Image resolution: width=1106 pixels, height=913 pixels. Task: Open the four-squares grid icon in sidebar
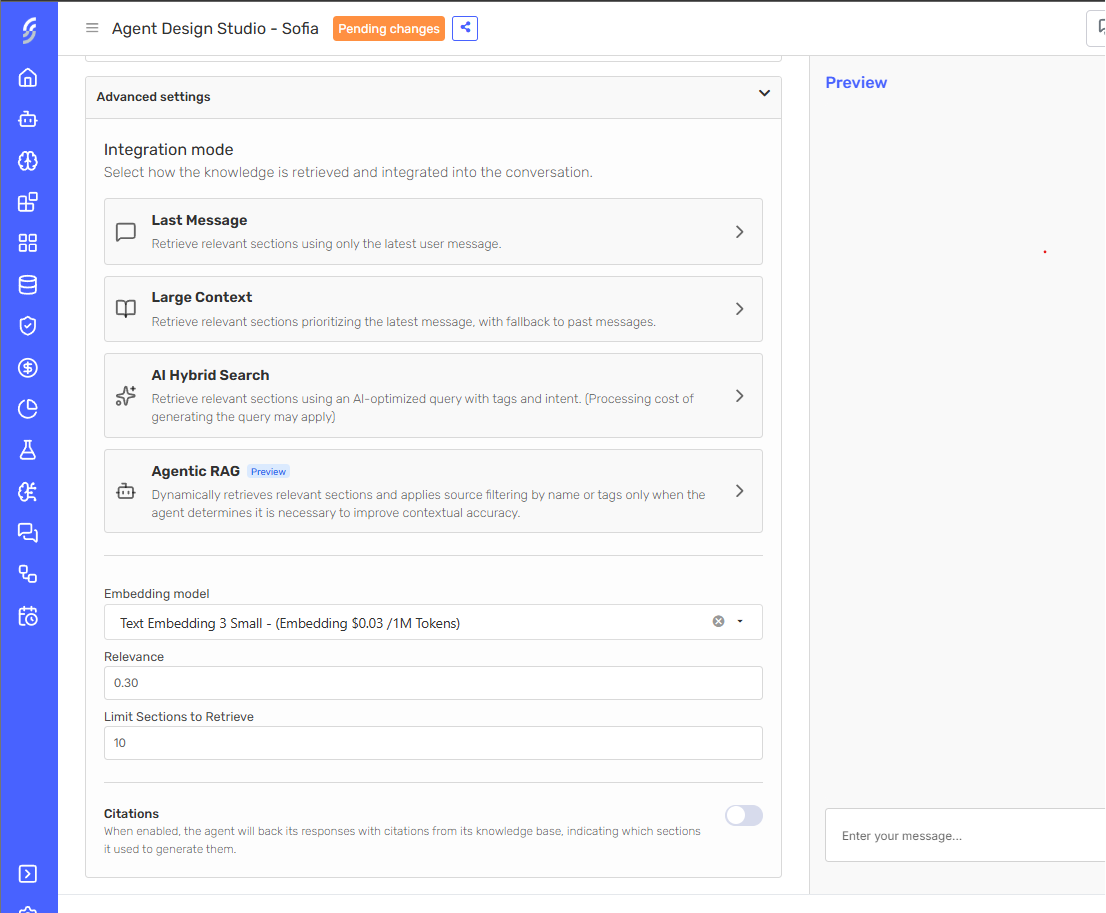pos(28,243)
